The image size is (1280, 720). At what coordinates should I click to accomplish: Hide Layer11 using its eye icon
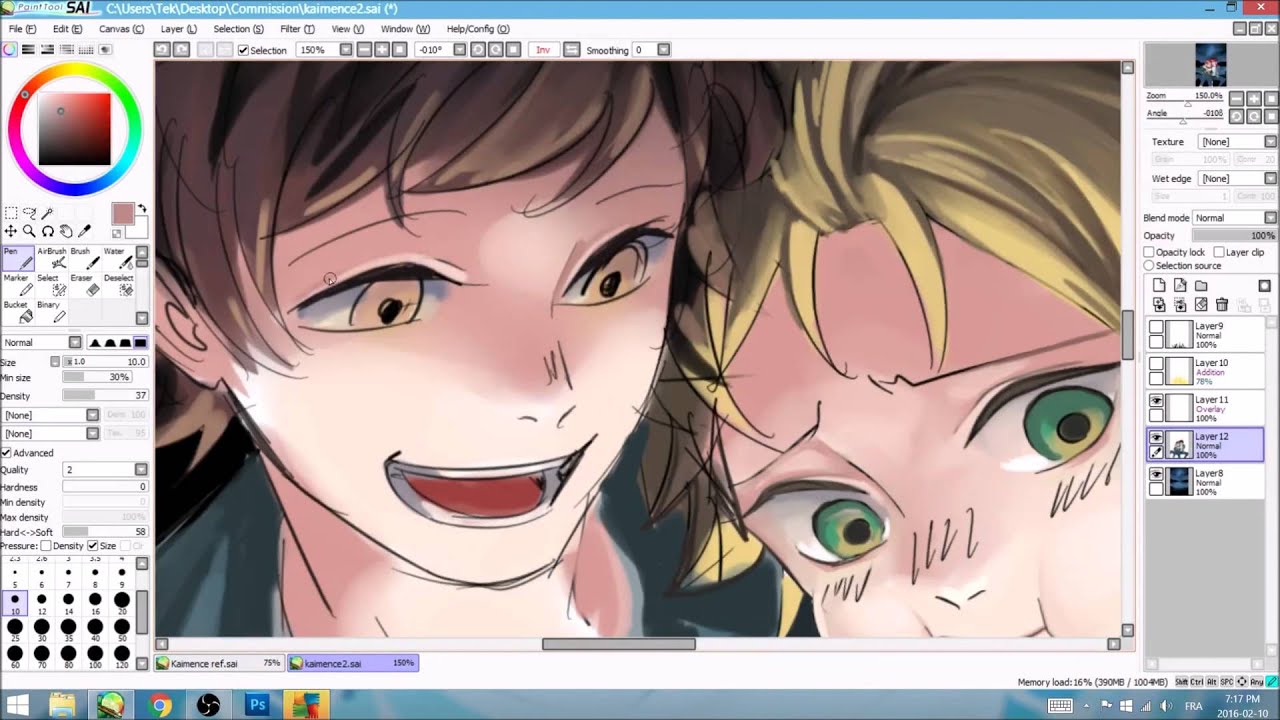[x=1156, y=400]
